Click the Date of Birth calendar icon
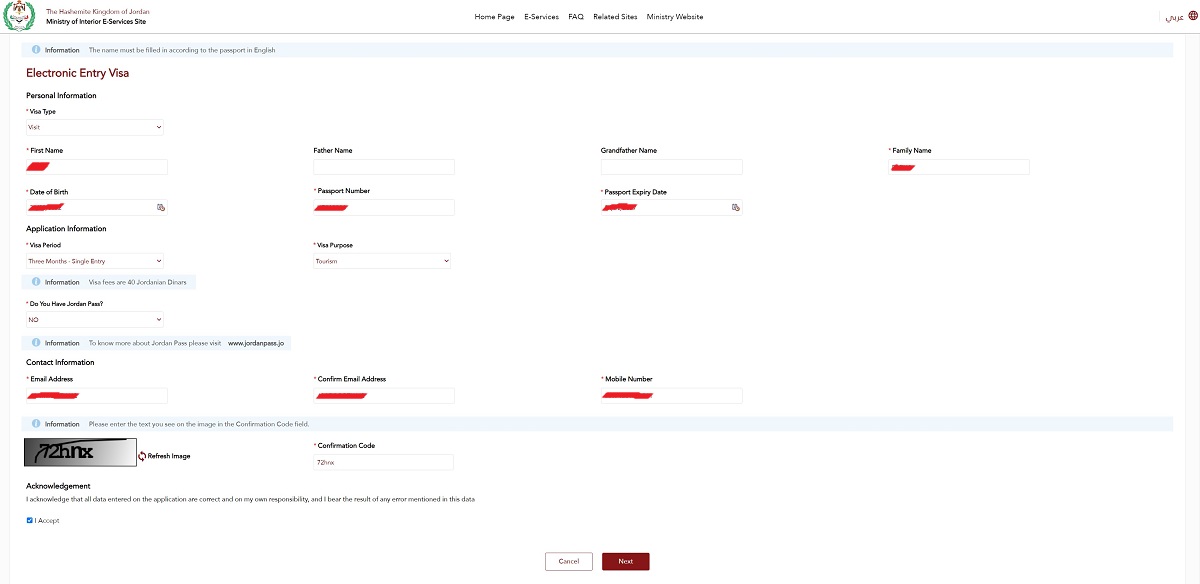 [160, 207]
